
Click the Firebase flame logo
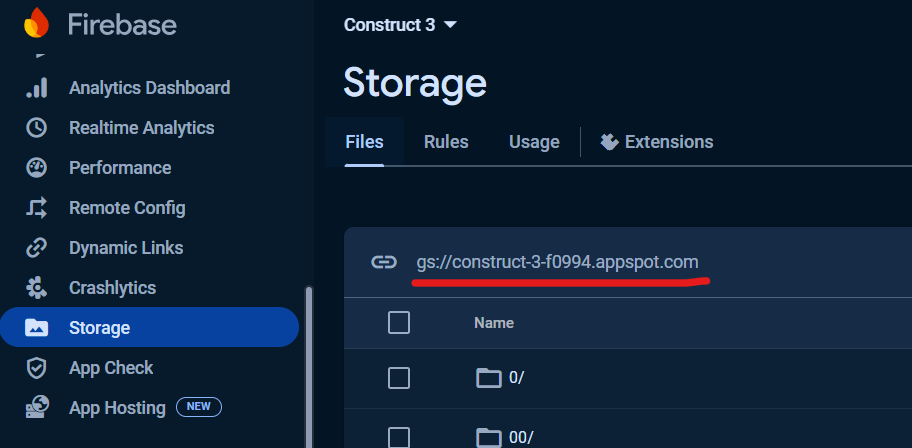click(x=36, y=23)
